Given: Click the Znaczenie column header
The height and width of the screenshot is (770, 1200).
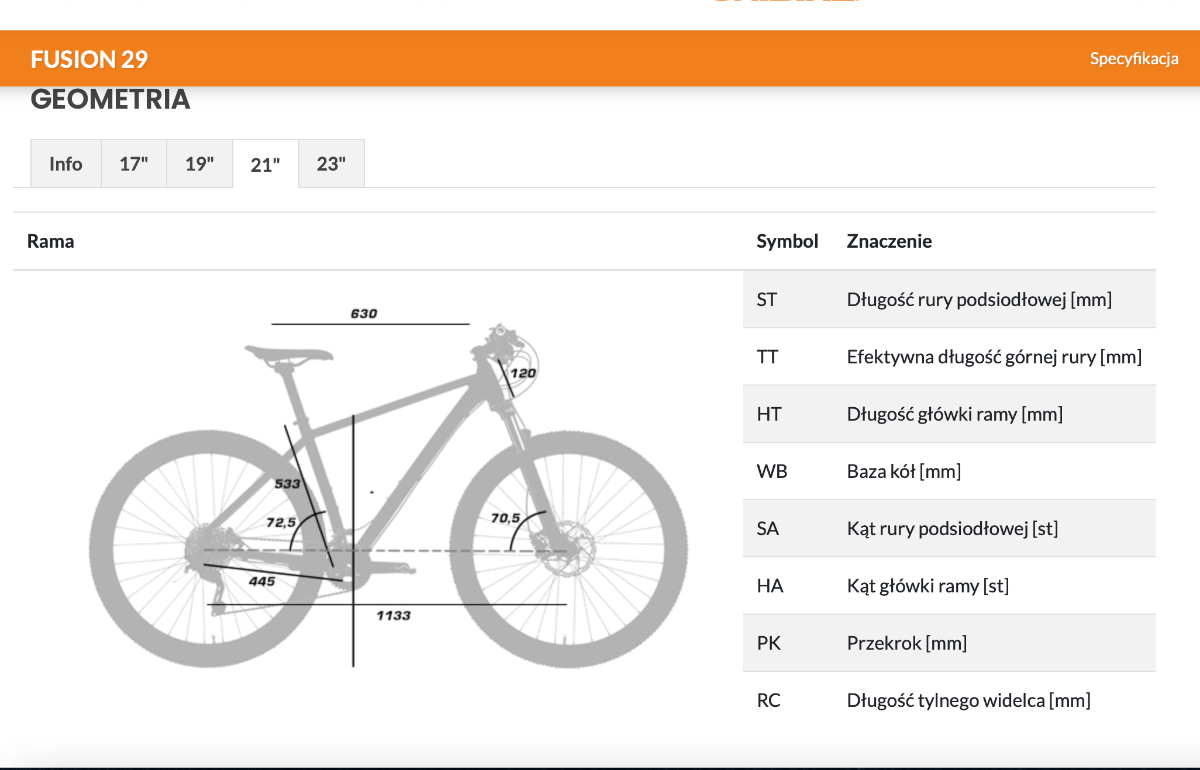Looking at the screenshot, I should coord(889,241).
